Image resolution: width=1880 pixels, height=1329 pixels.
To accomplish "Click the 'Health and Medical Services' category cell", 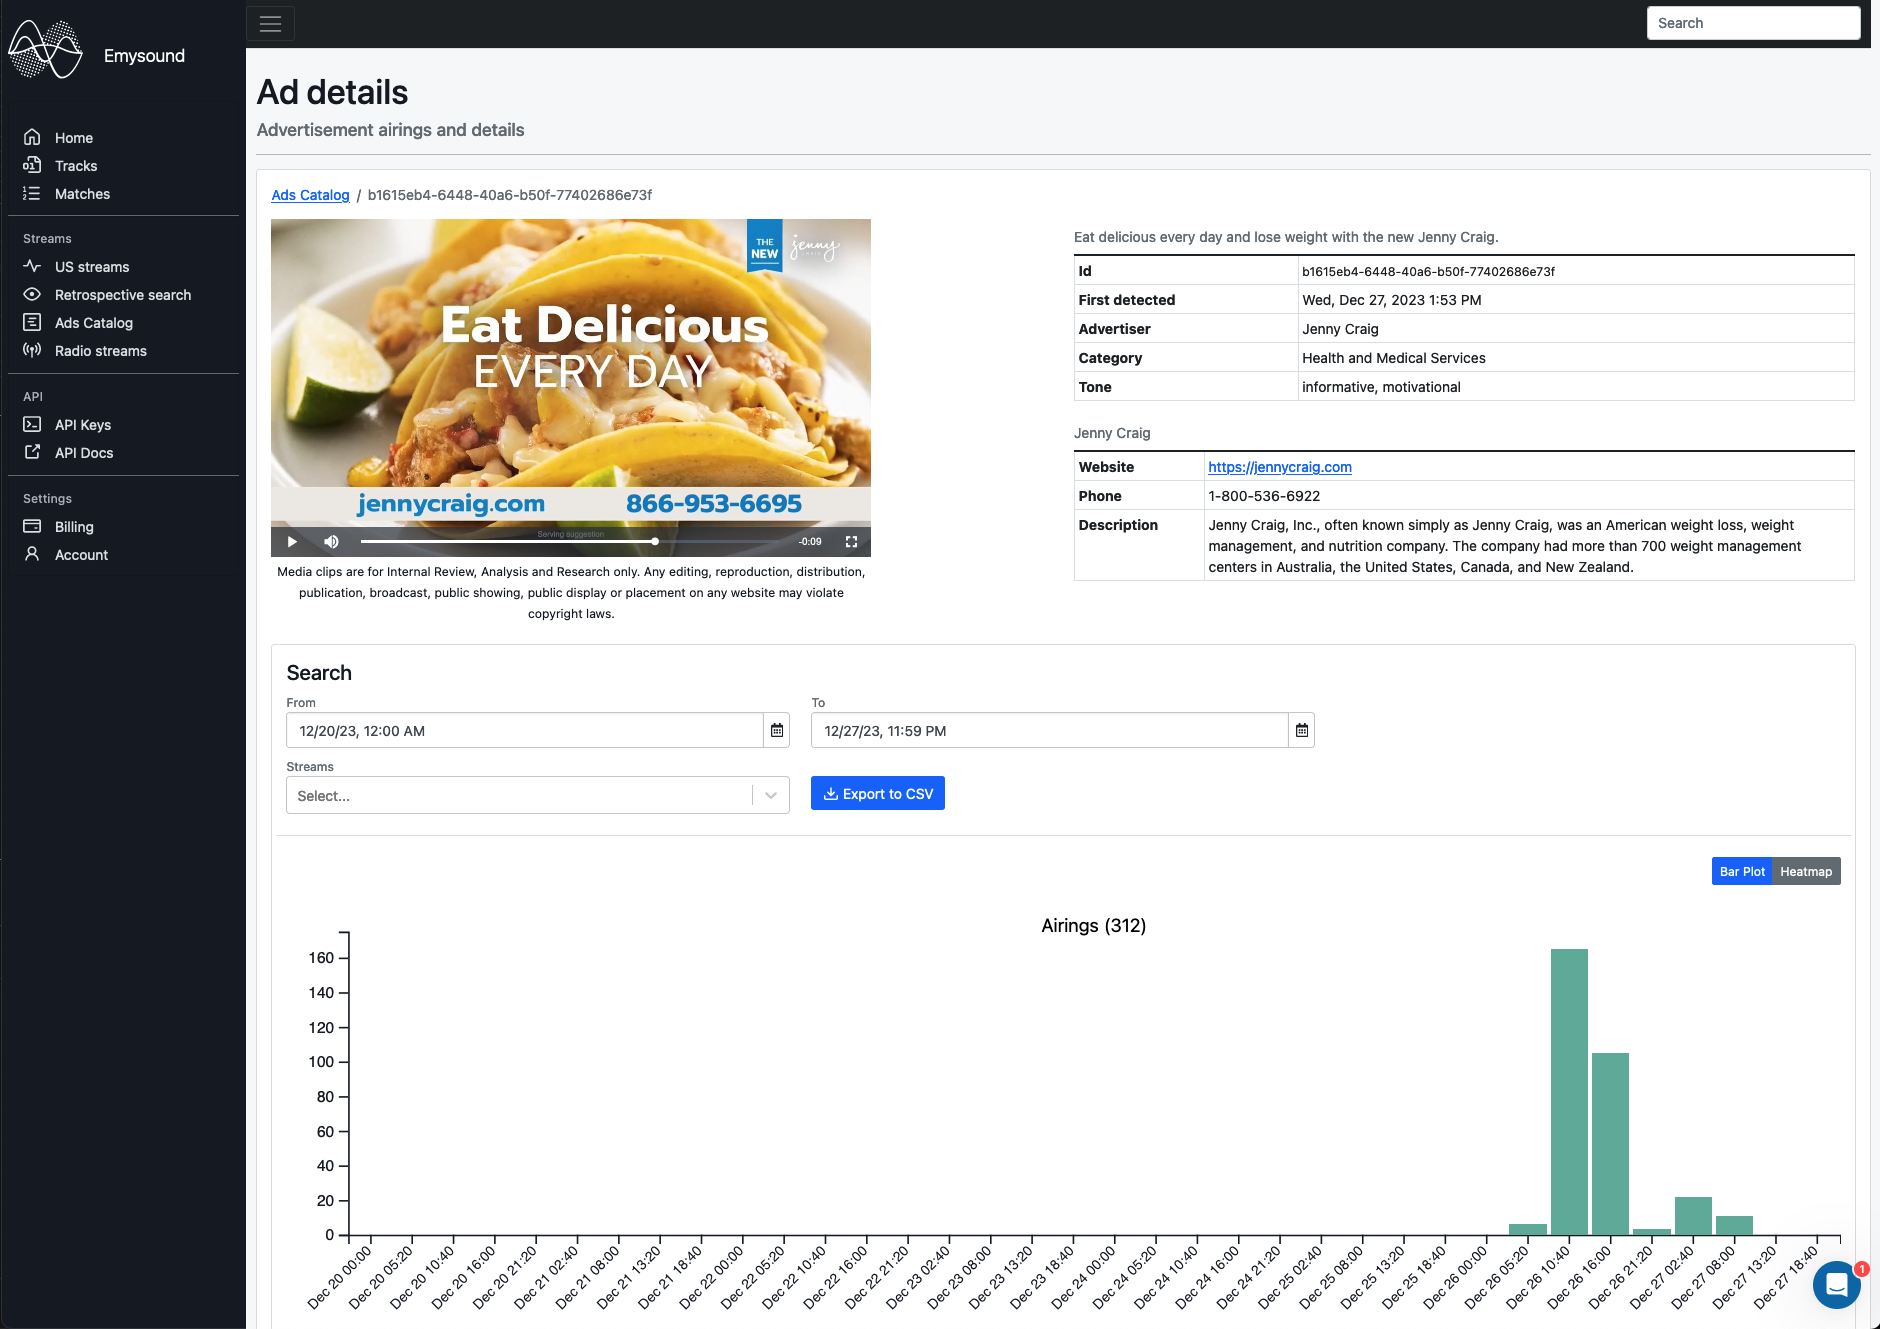I will (1394, 358).
